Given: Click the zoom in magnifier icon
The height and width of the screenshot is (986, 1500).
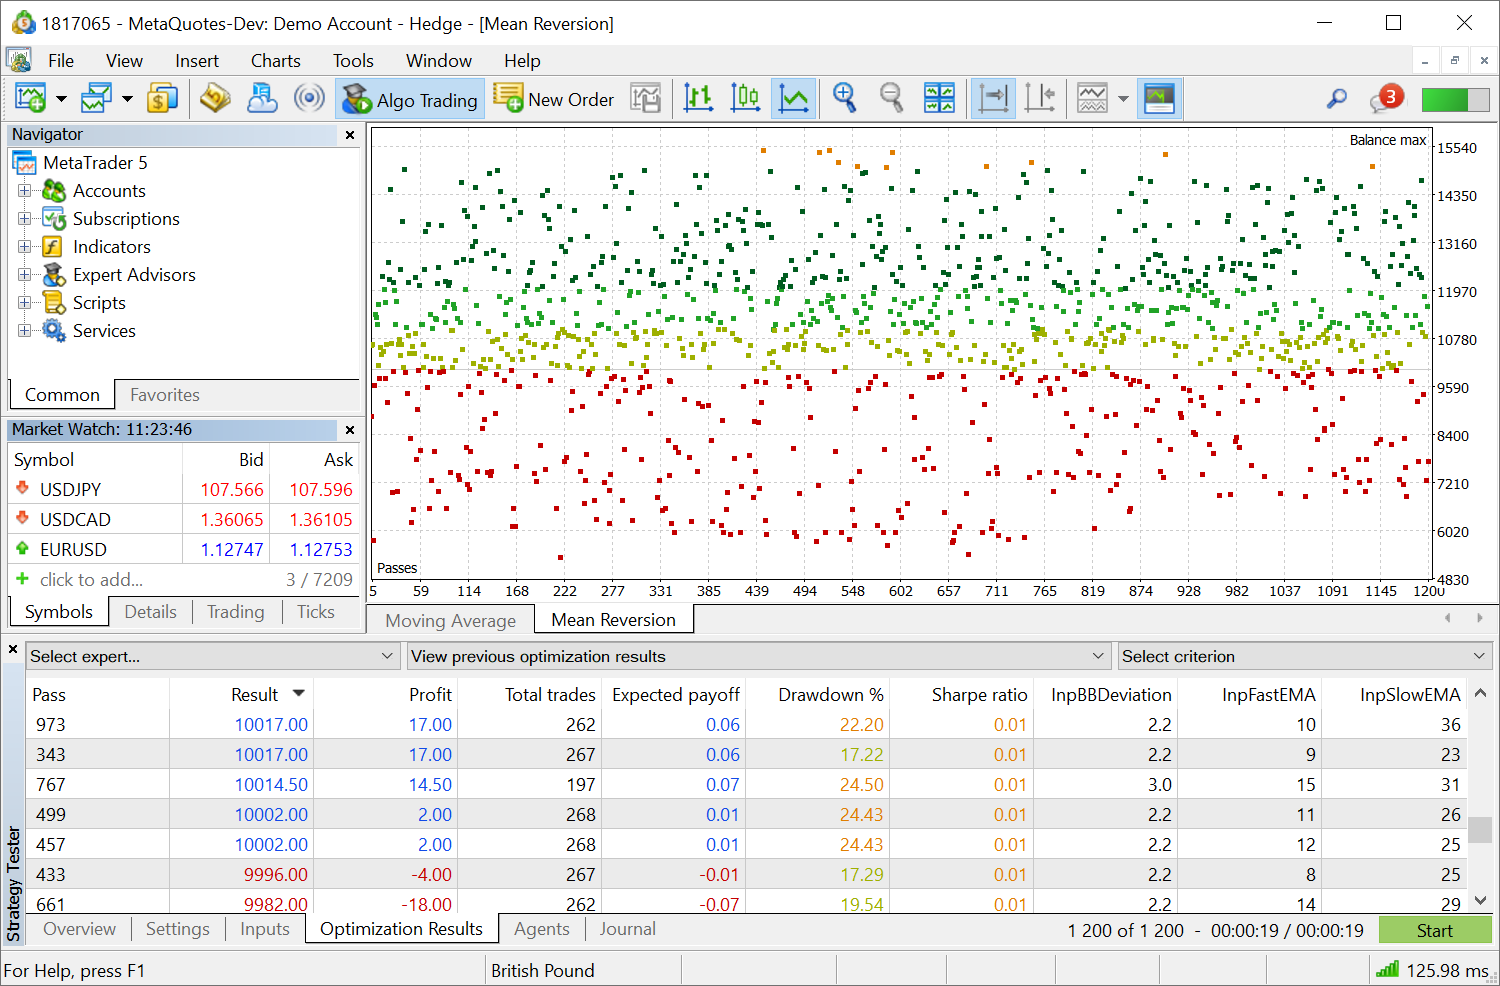Looking at the screenshot, I should pos(845,98).
